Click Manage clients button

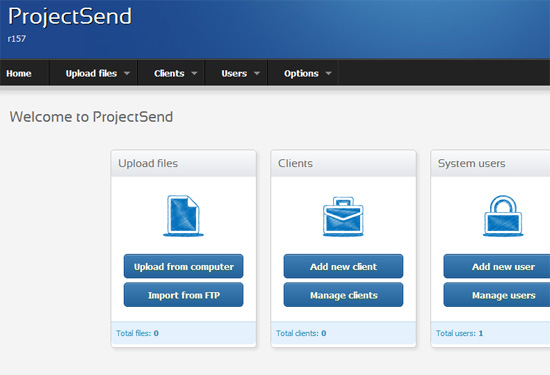pos(343,295)
